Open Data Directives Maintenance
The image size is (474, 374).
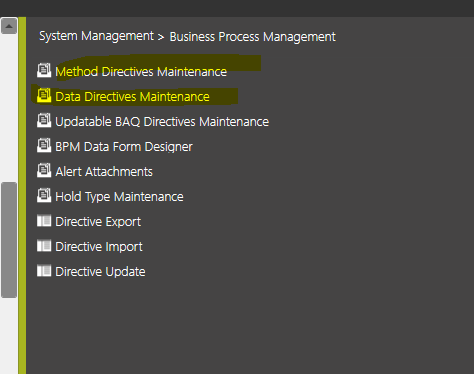(132, 97)
